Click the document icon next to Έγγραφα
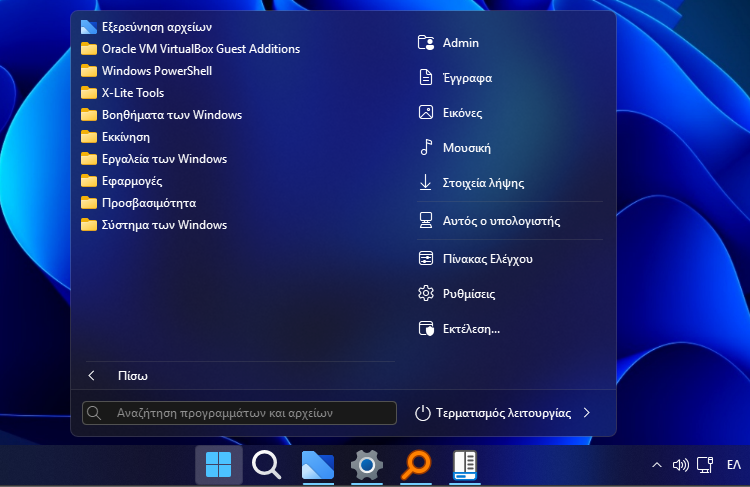 click(426, 77)
